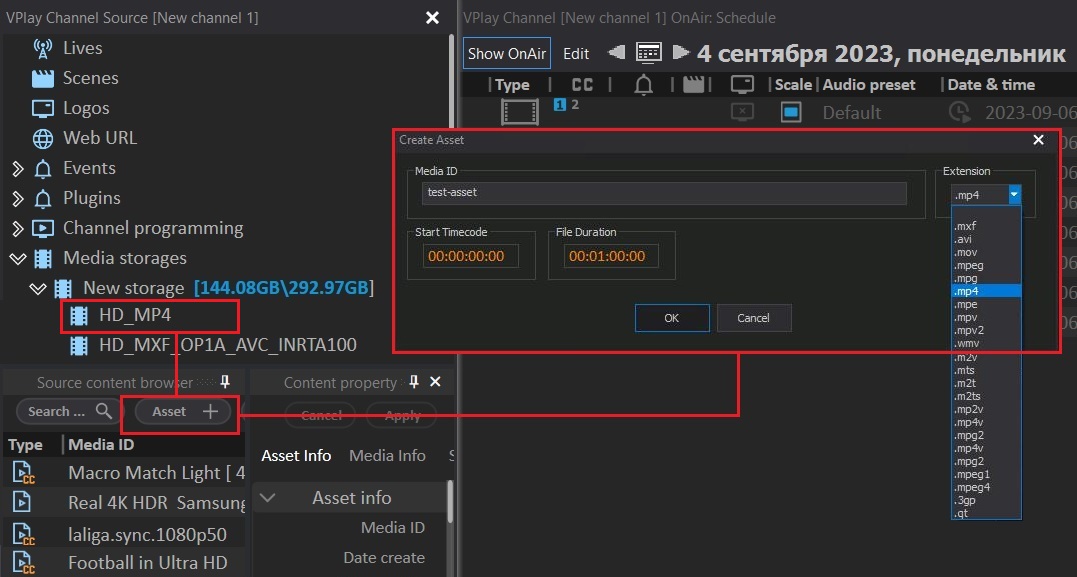
Task: Click the Plugins bell icon
Action: (x=43, y=199)
